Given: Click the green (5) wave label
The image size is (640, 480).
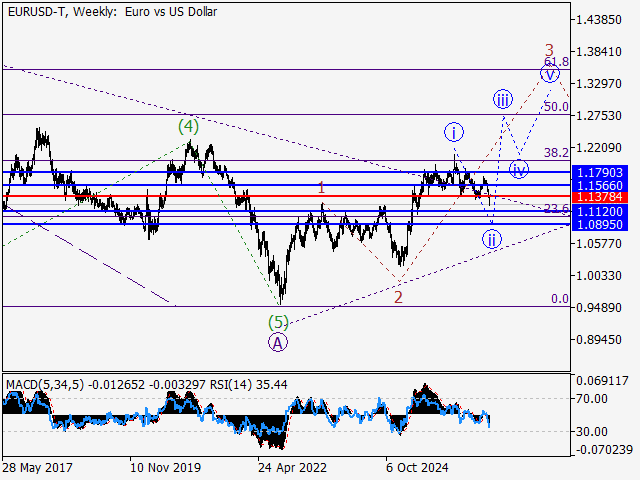Looking at the screenshot, I should (278, 322).
